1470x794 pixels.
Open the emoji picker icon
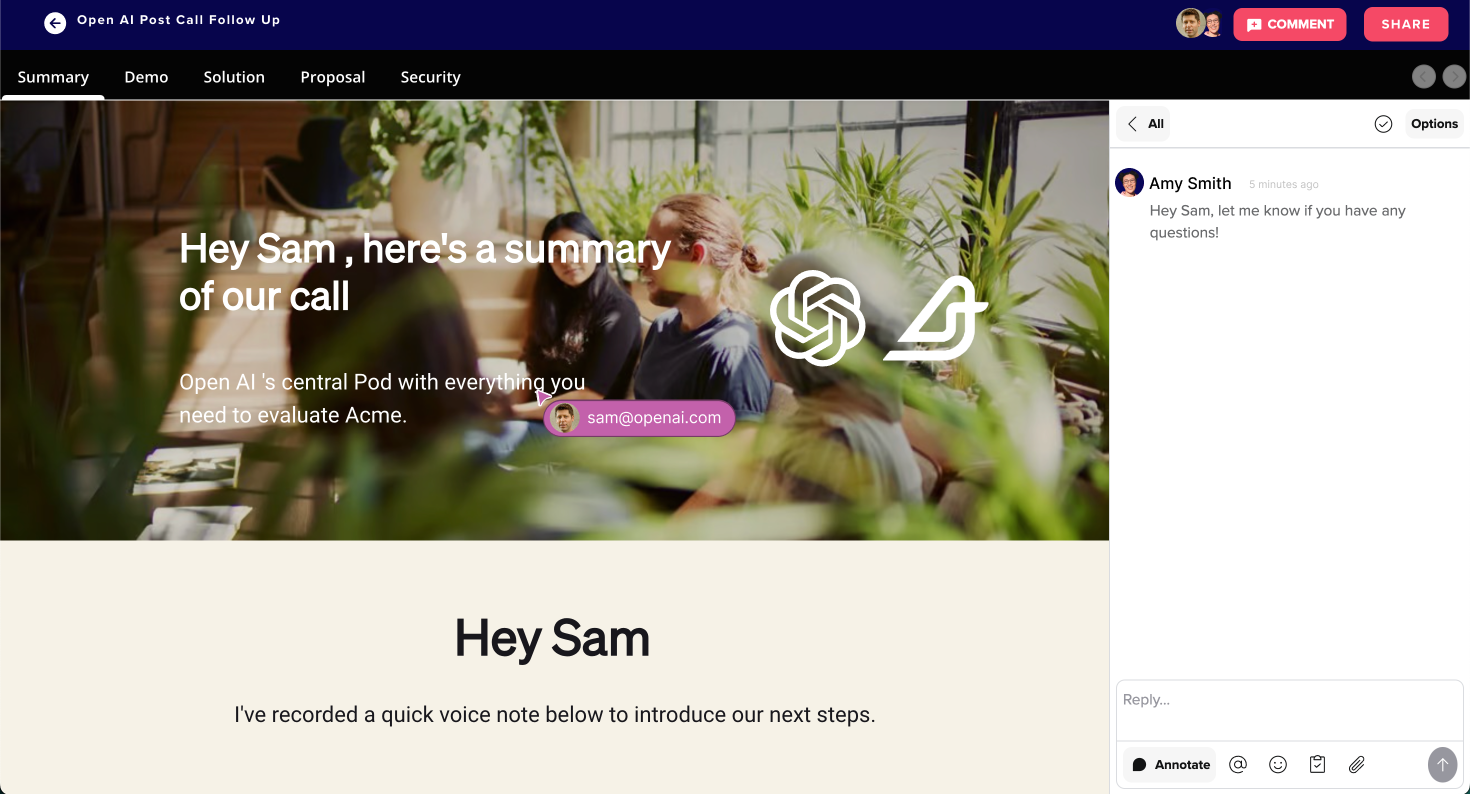(x=1278, y=764)
